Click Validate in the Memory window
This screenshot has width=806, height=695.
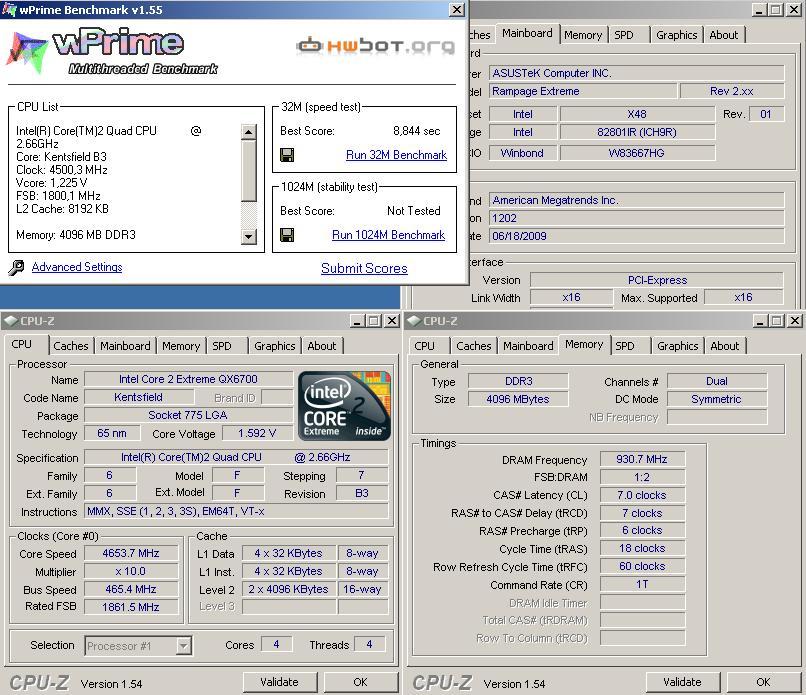click(x=683, y=682)
